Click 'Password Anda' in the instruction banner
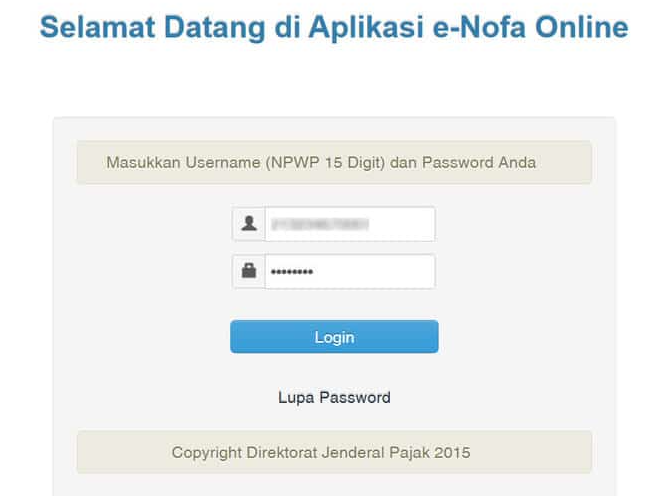This screenshot has height=496, width=670. (479, 163)
